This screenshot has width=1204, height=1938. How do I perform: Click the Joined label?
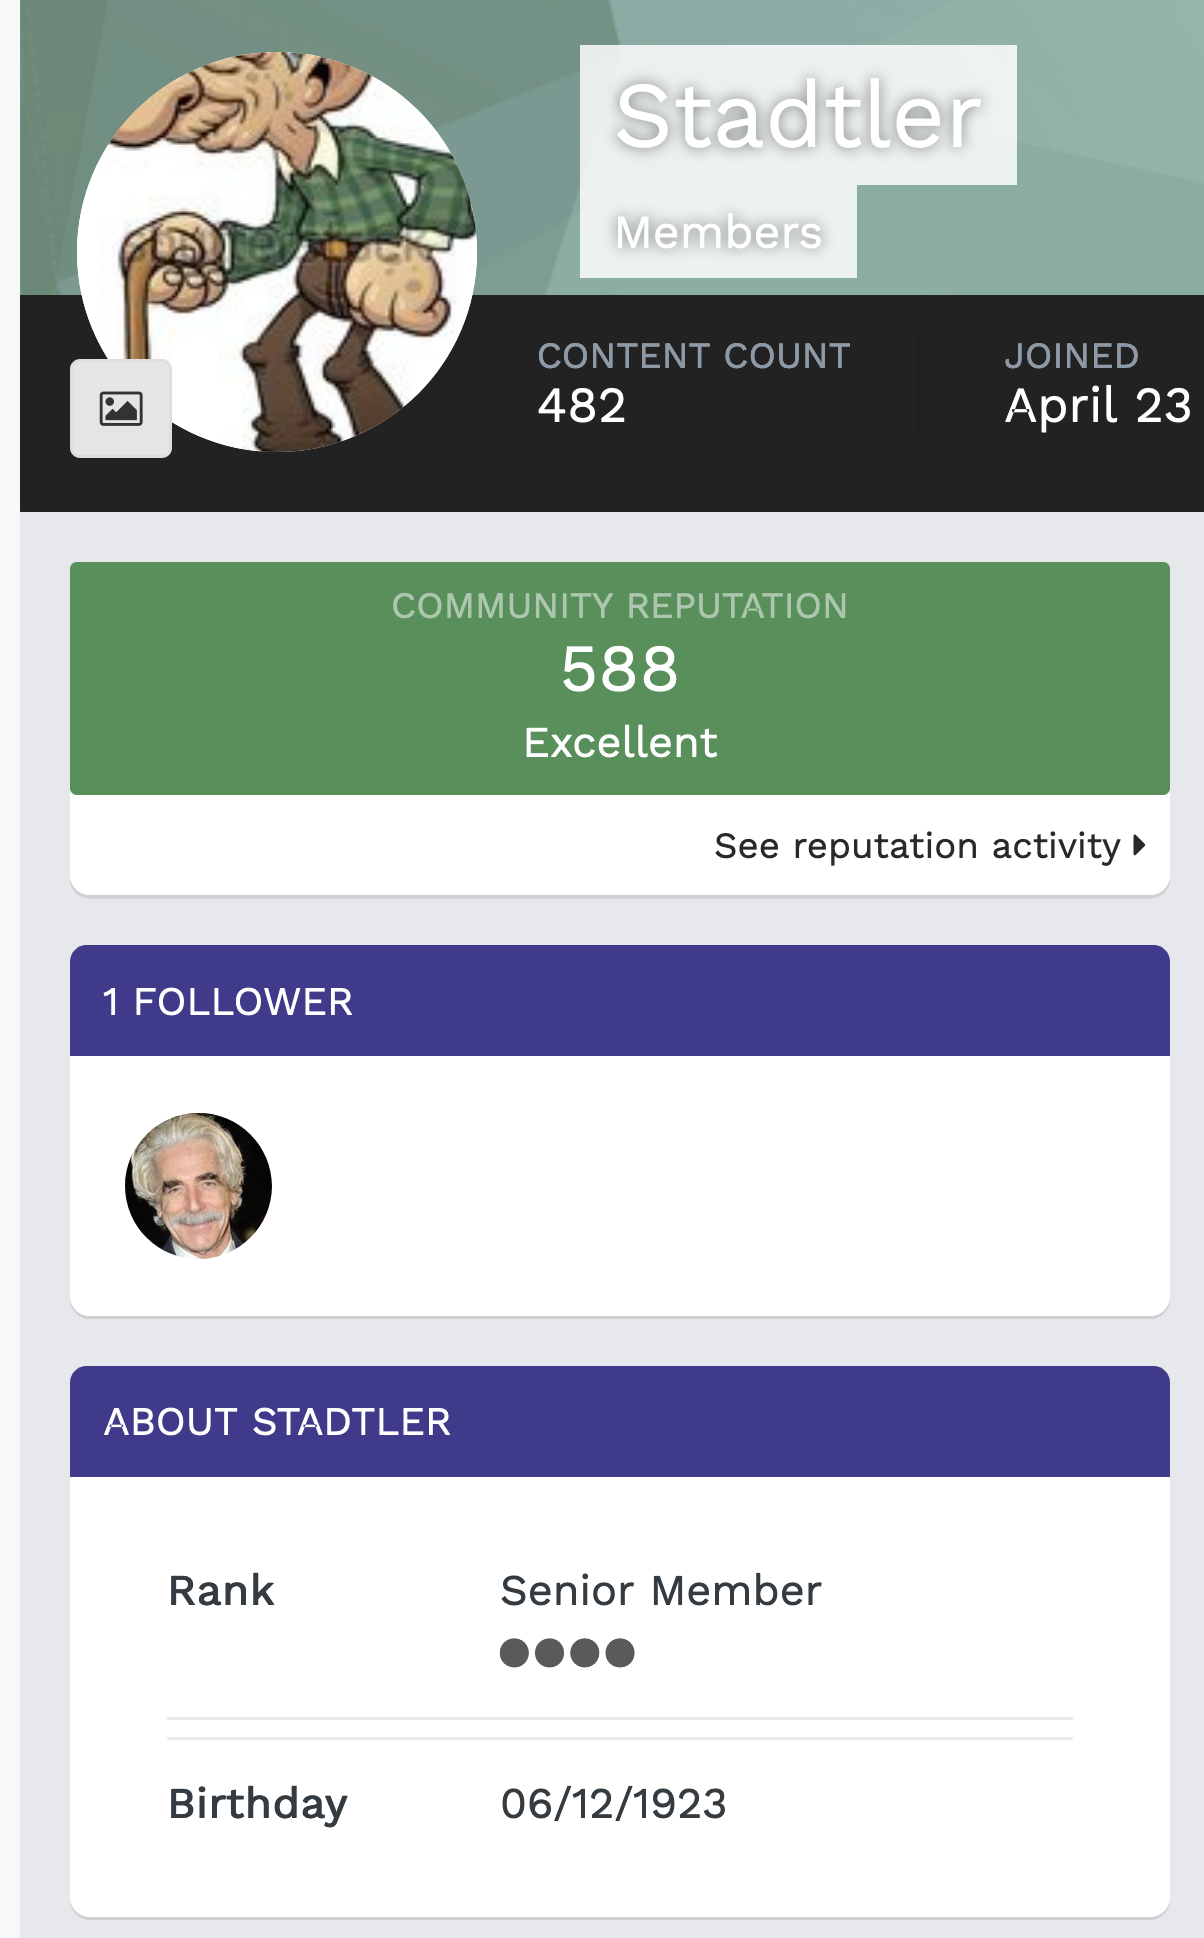tap(1071, 356)
